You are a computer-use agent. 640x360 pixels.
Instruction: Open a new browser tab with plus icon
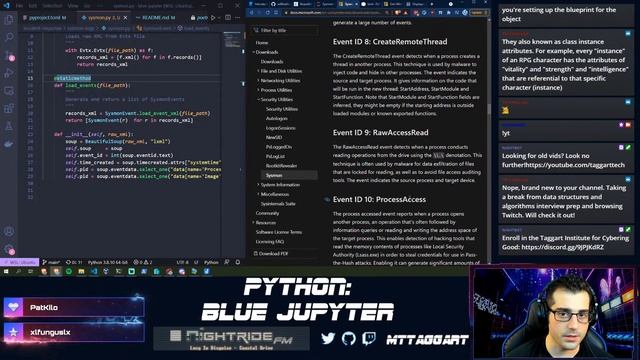pyautogui.click(x=431, y=4)
